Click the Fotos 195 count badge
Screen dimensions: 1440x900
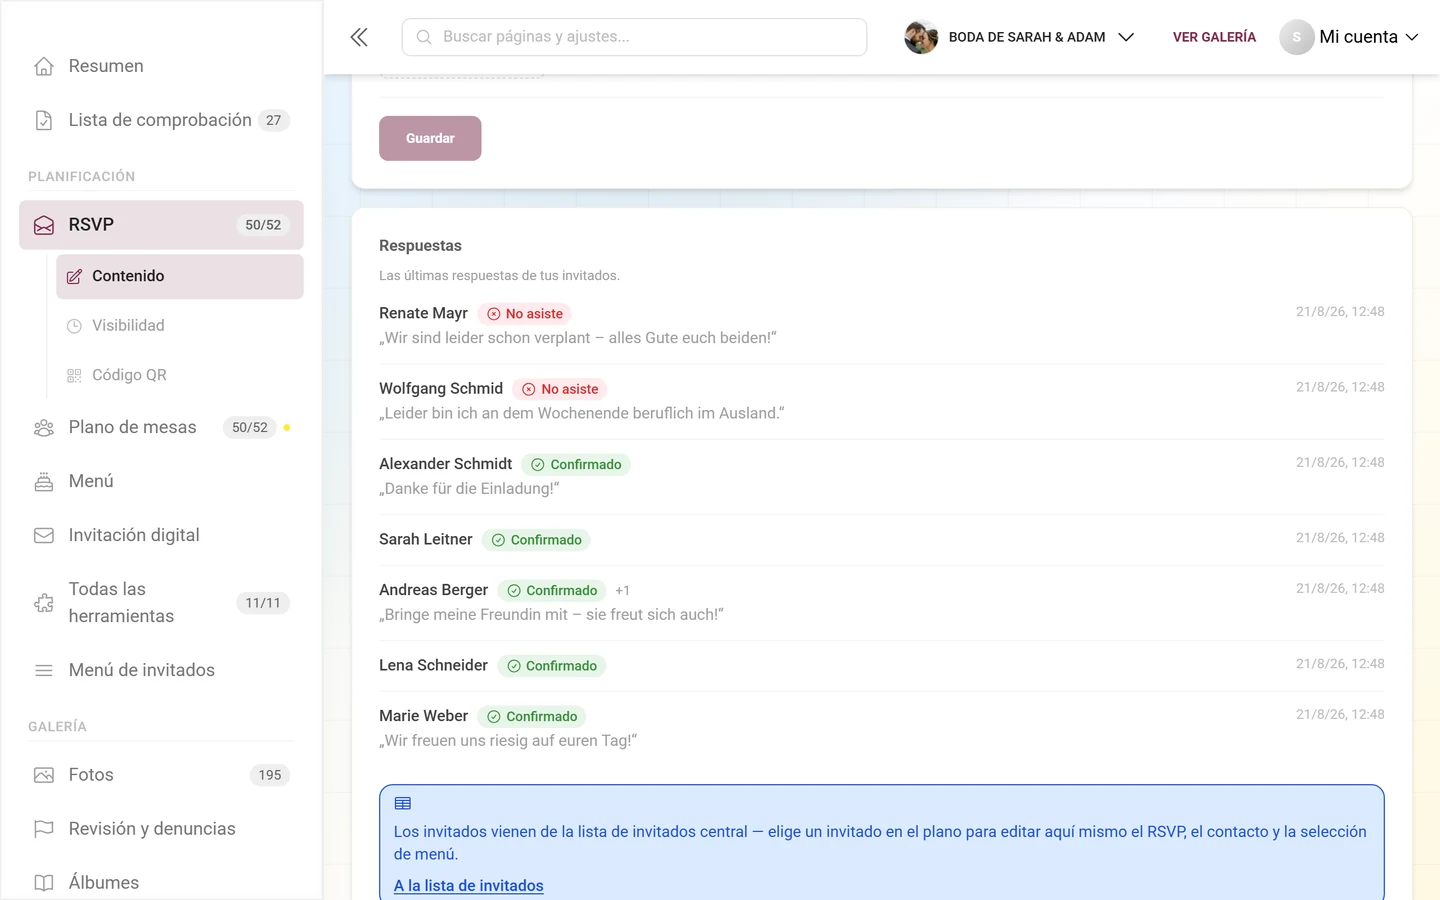tap(270, 775)
